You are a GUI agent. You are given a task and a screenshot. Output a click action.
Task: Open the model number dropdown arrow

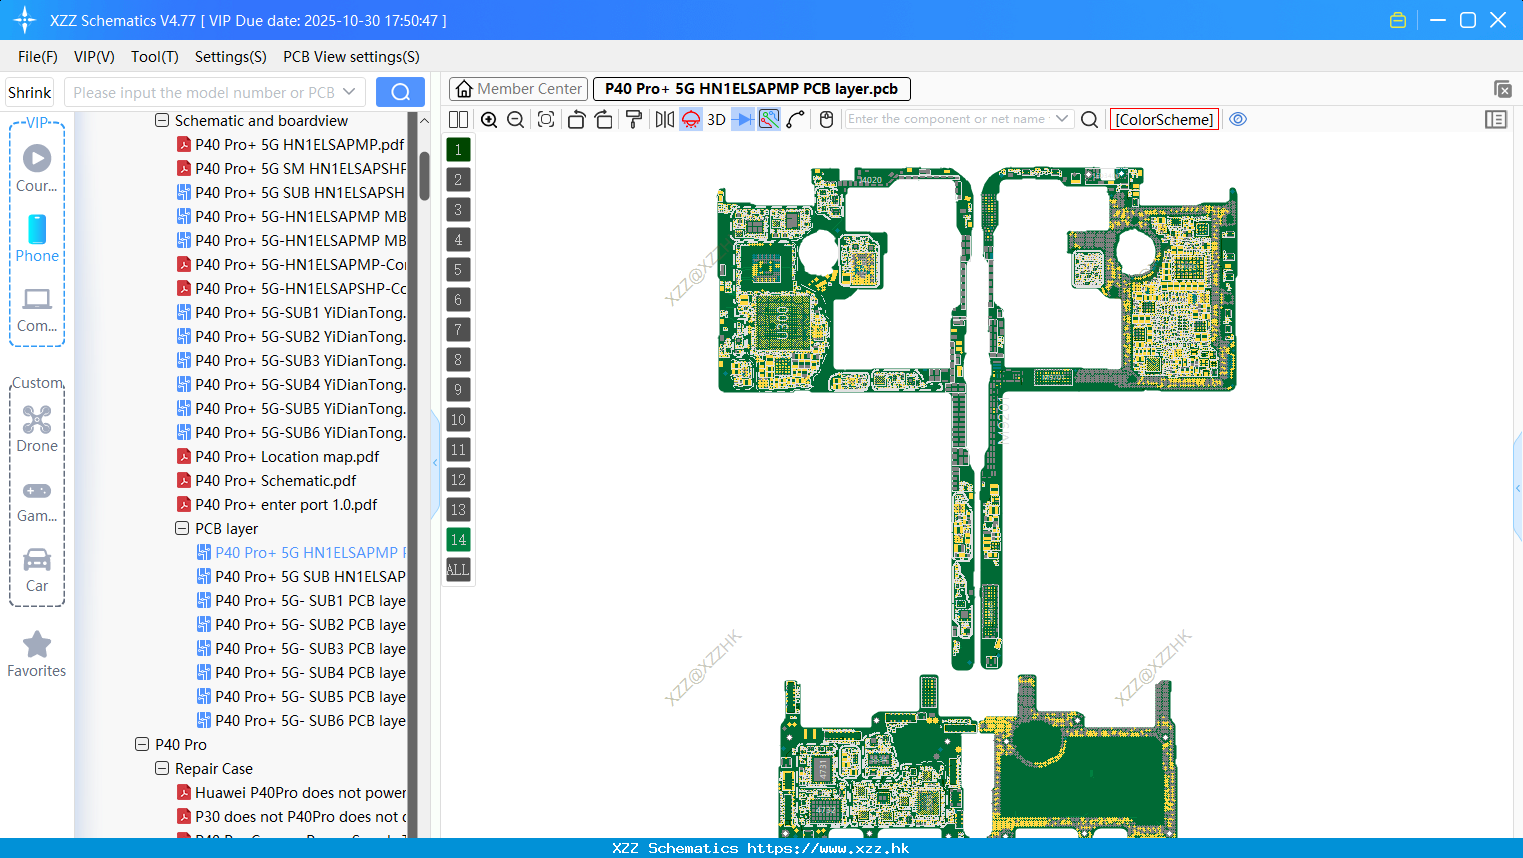349,92
